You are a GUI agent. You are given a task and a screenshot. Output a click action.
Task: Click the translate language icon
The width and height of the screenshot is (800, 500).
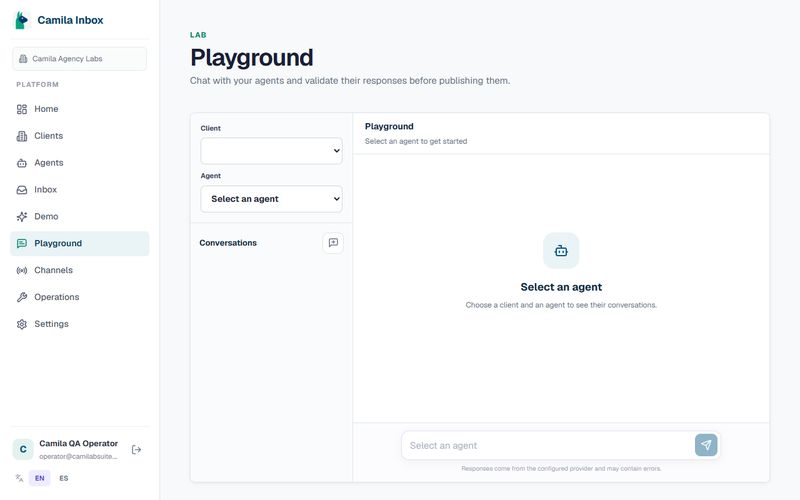pyautogui.click(x=19, y=478)
